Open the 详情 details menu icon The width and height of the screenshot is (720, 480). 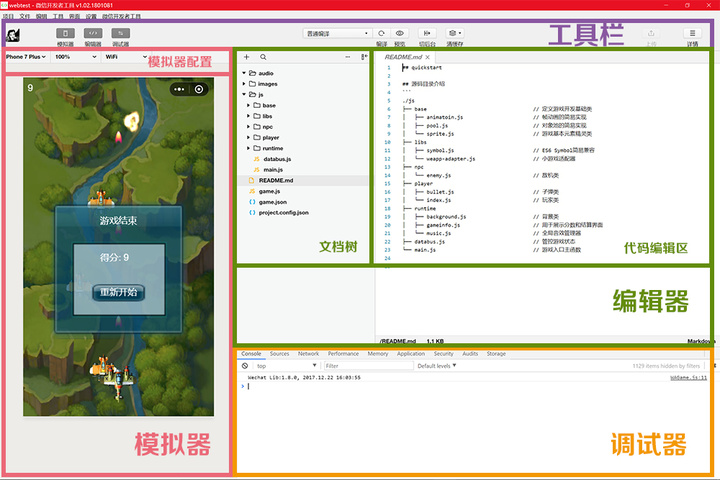pos(692,33)
